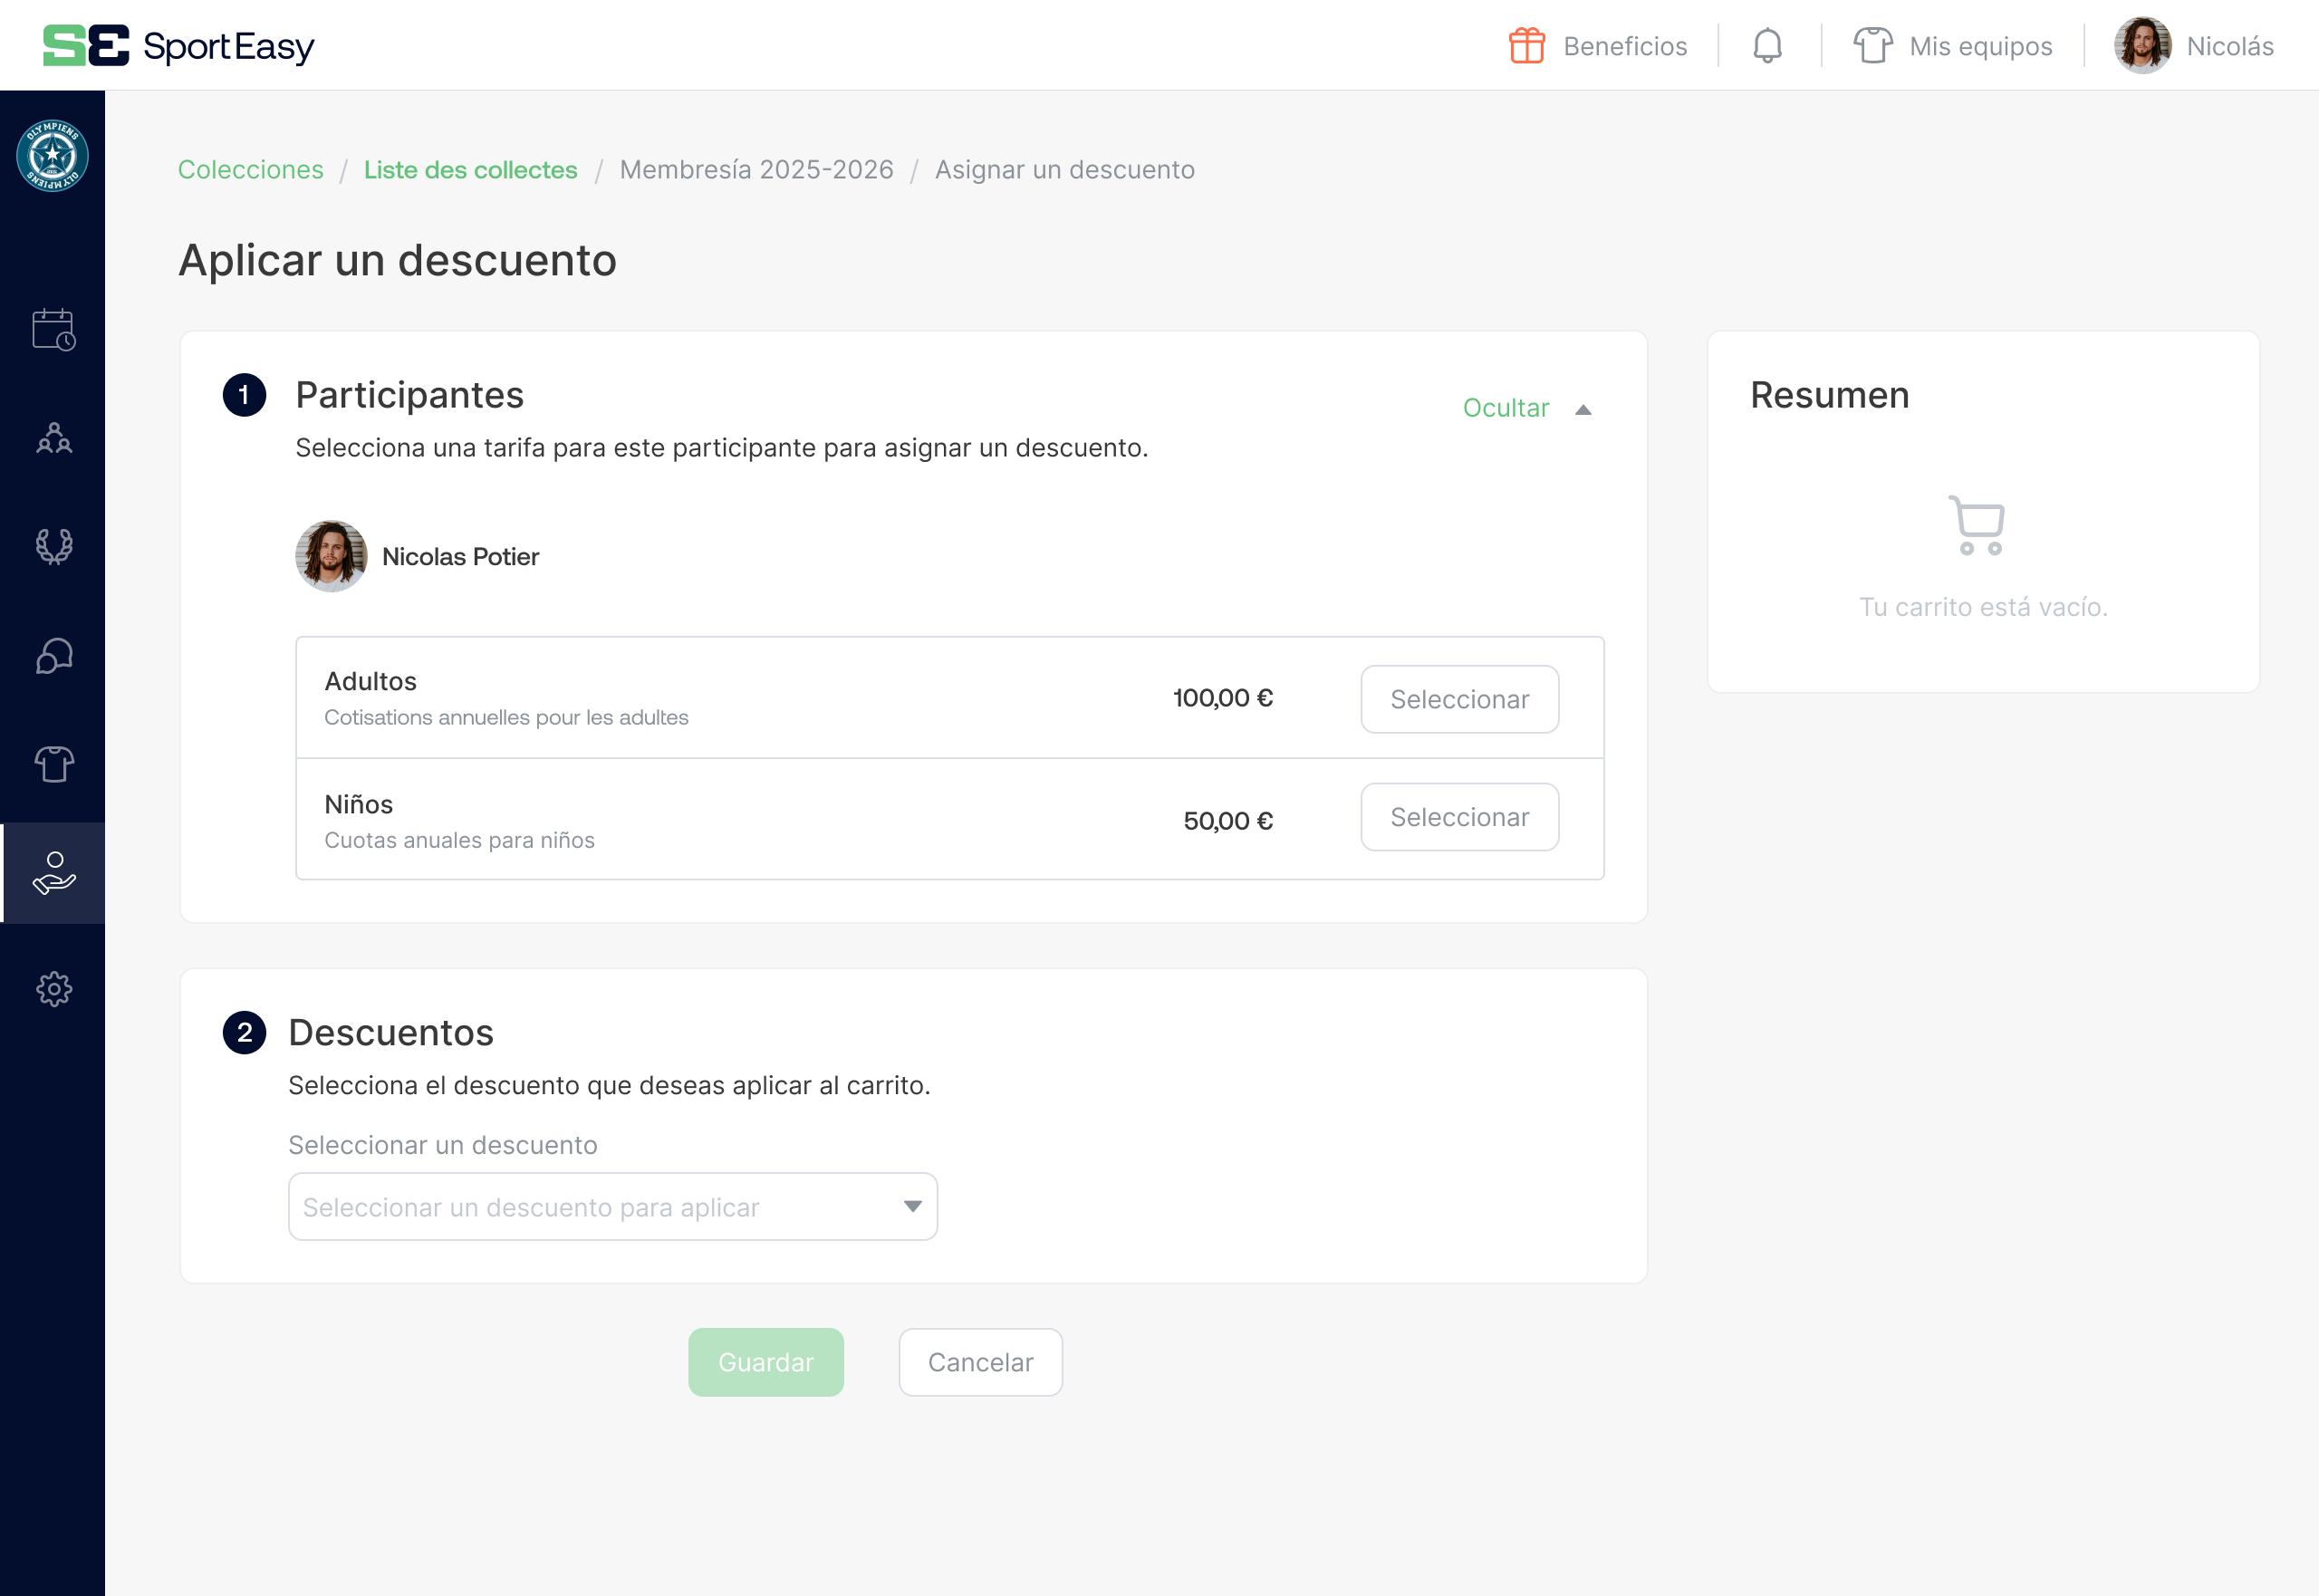Click the Guardar button
The image size is (2319, 1596).
pos(765,1362)
